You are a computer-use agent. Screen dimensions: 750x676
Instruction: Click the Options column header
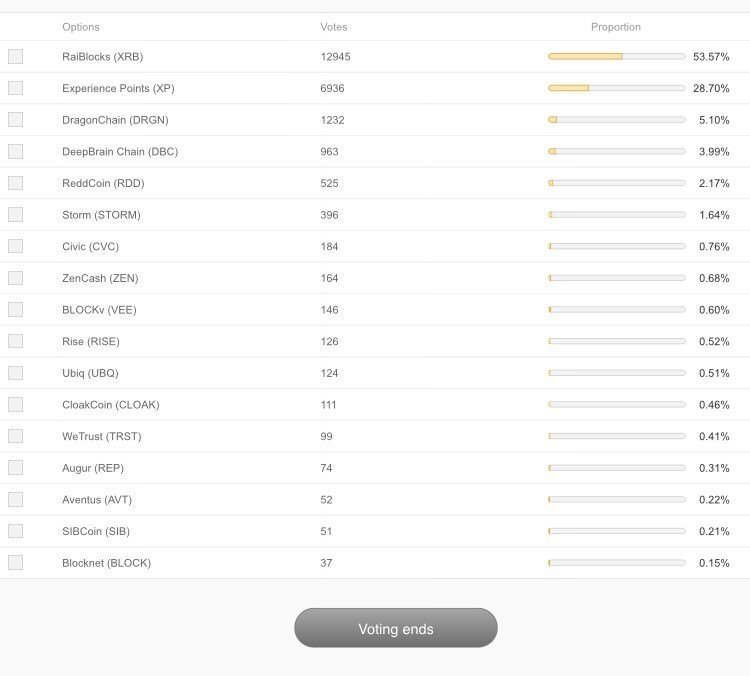point(81,27)
